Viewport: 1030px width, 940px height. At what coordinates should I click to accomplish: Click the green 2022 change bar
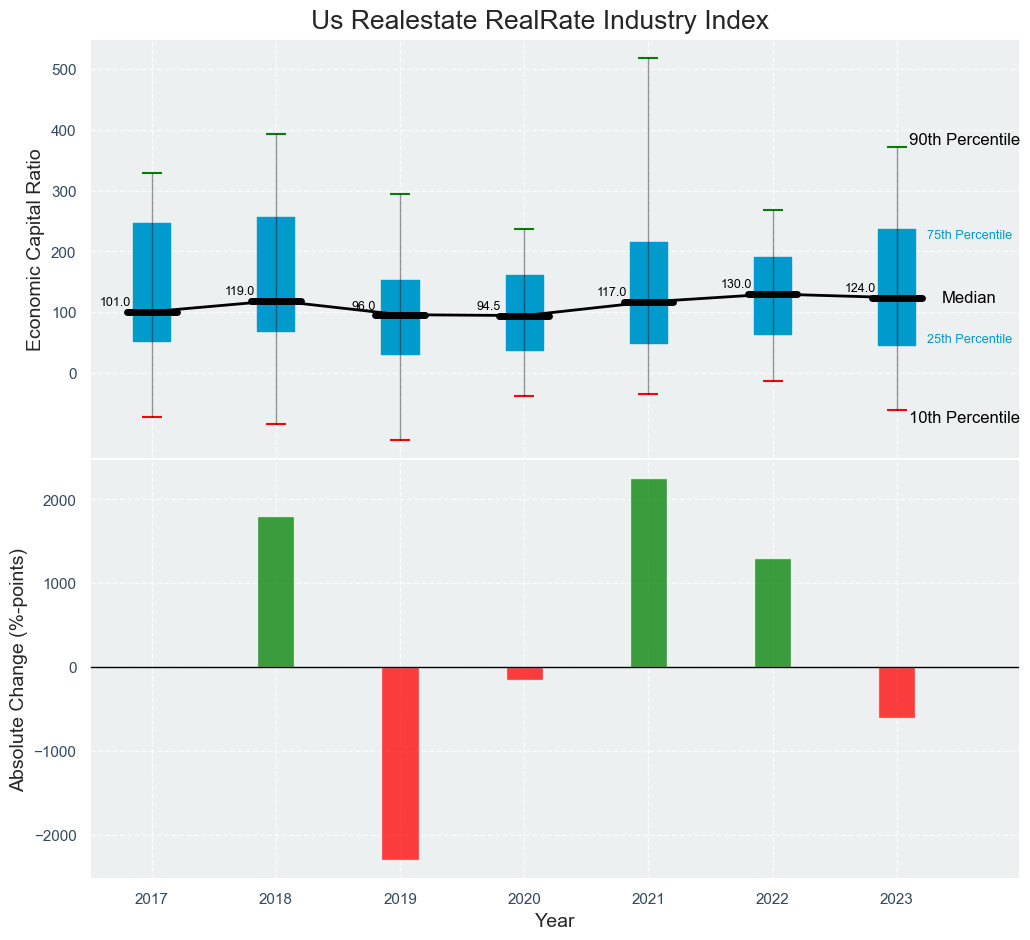(x=772, y=613)
